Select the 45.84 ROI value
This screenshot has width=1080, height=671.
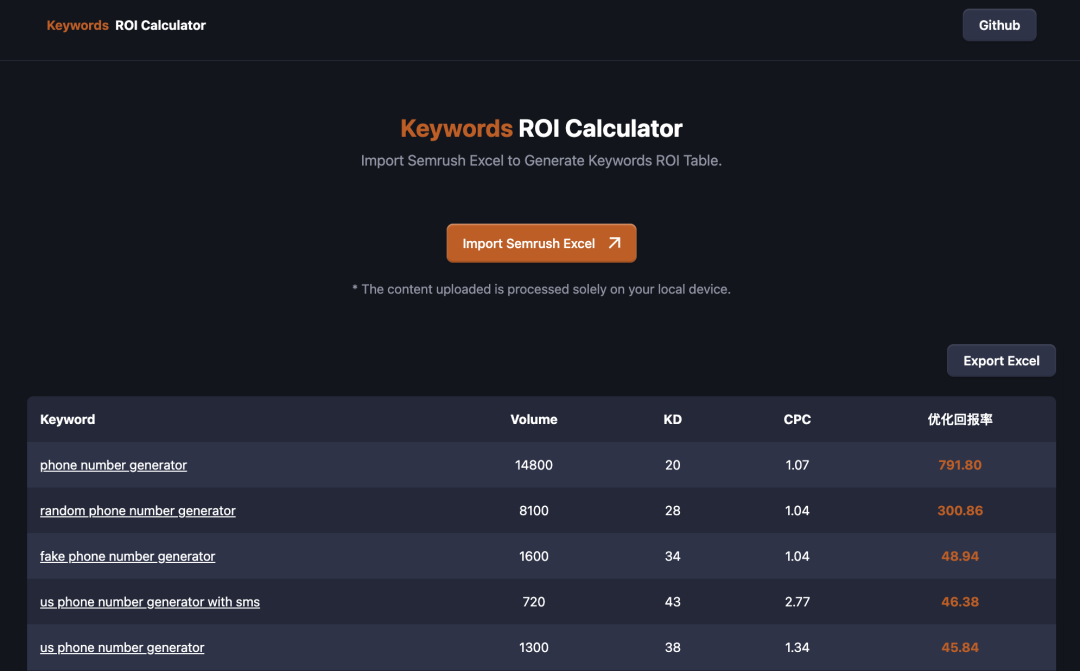[960, 648]
